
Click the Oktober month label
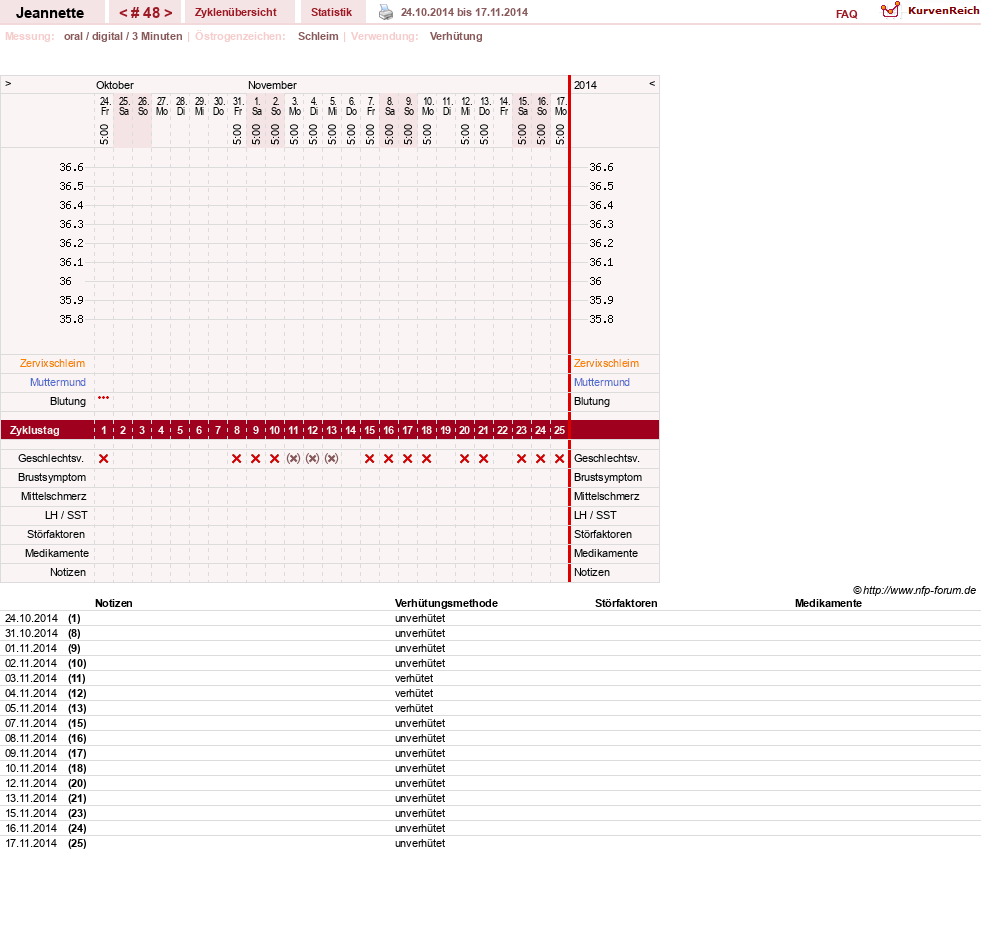(114, 85)
